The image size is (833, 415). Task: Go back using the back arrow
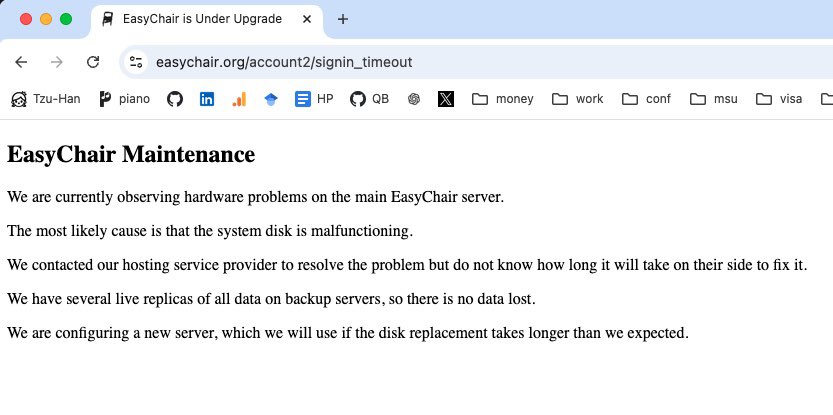coord(21,62)
